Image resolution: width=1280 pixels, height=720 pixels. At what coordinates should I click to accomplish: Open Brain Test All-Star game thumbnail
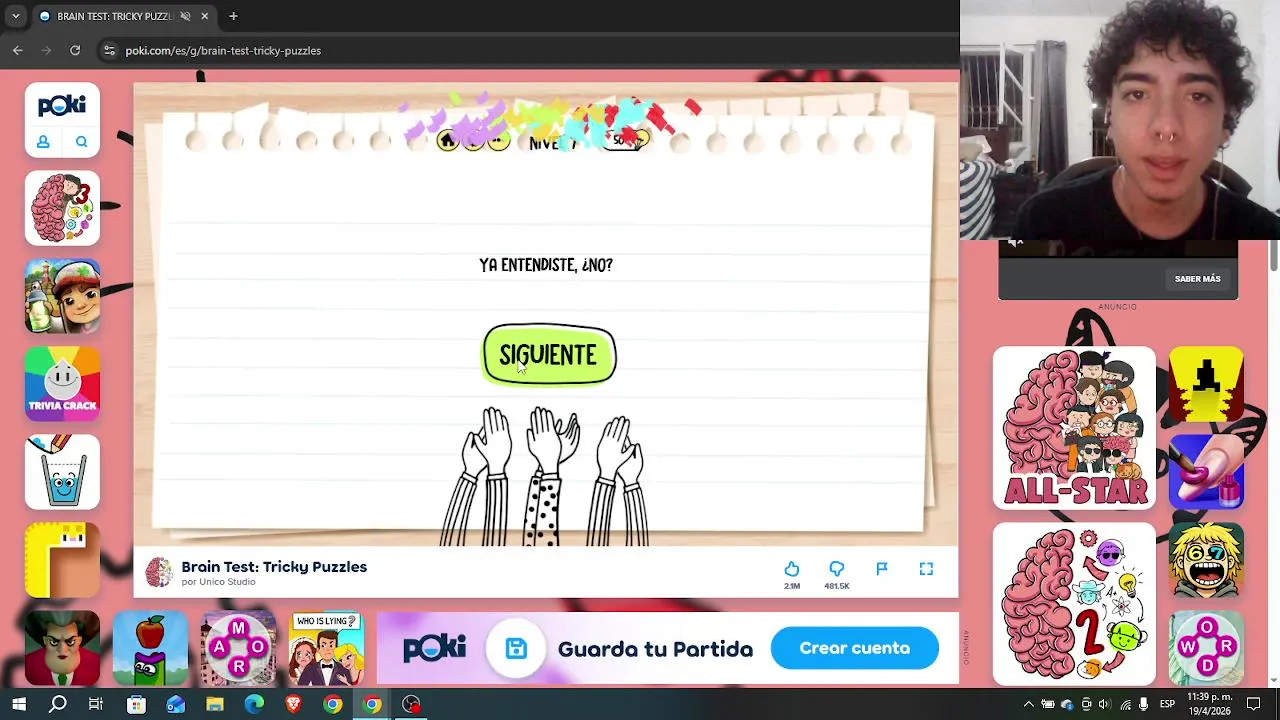(x=1074, y=428)
